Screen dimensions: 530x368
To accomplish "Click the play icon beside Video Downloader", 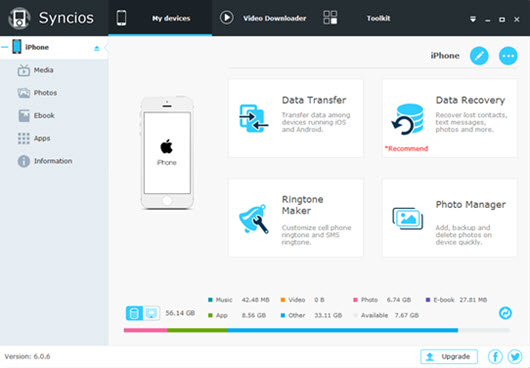I will click(226, 18).
